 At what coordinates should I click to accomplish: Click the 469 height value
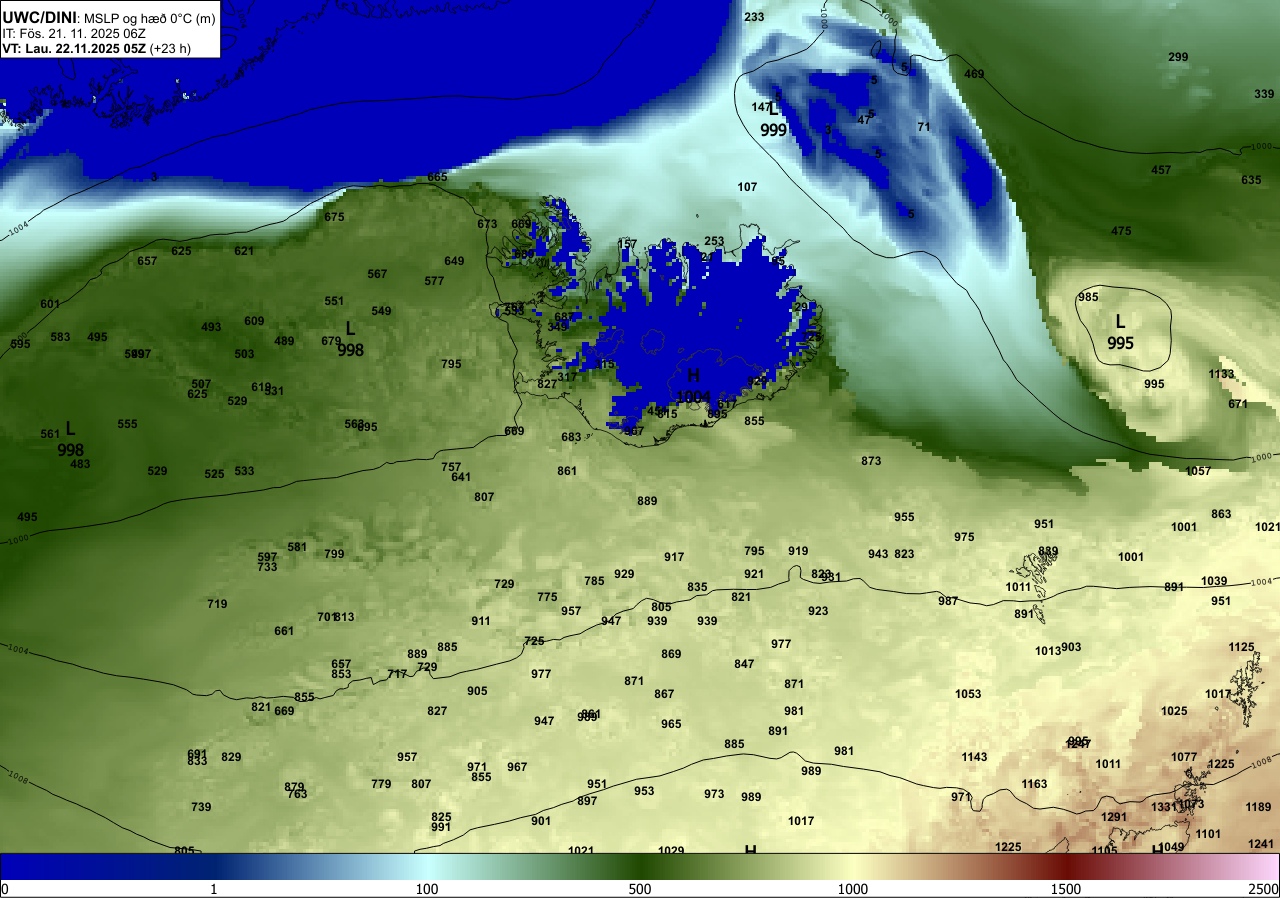974,74
